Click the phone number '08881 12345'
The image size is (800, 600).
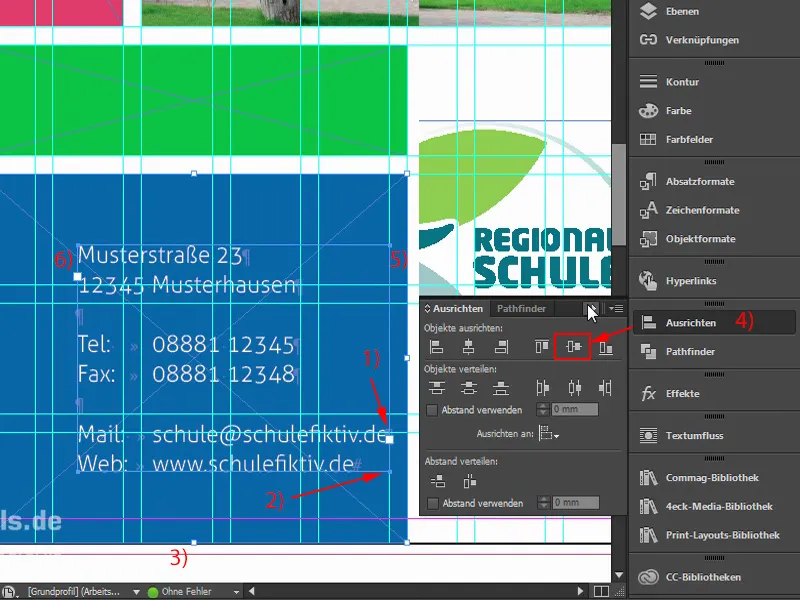(223, 345)
